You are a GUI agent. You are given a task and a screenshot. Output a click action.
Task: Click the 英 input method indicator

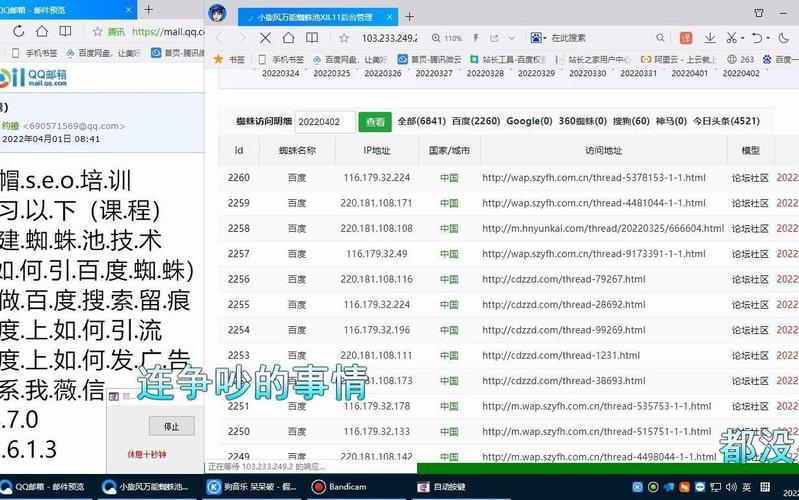747,487
